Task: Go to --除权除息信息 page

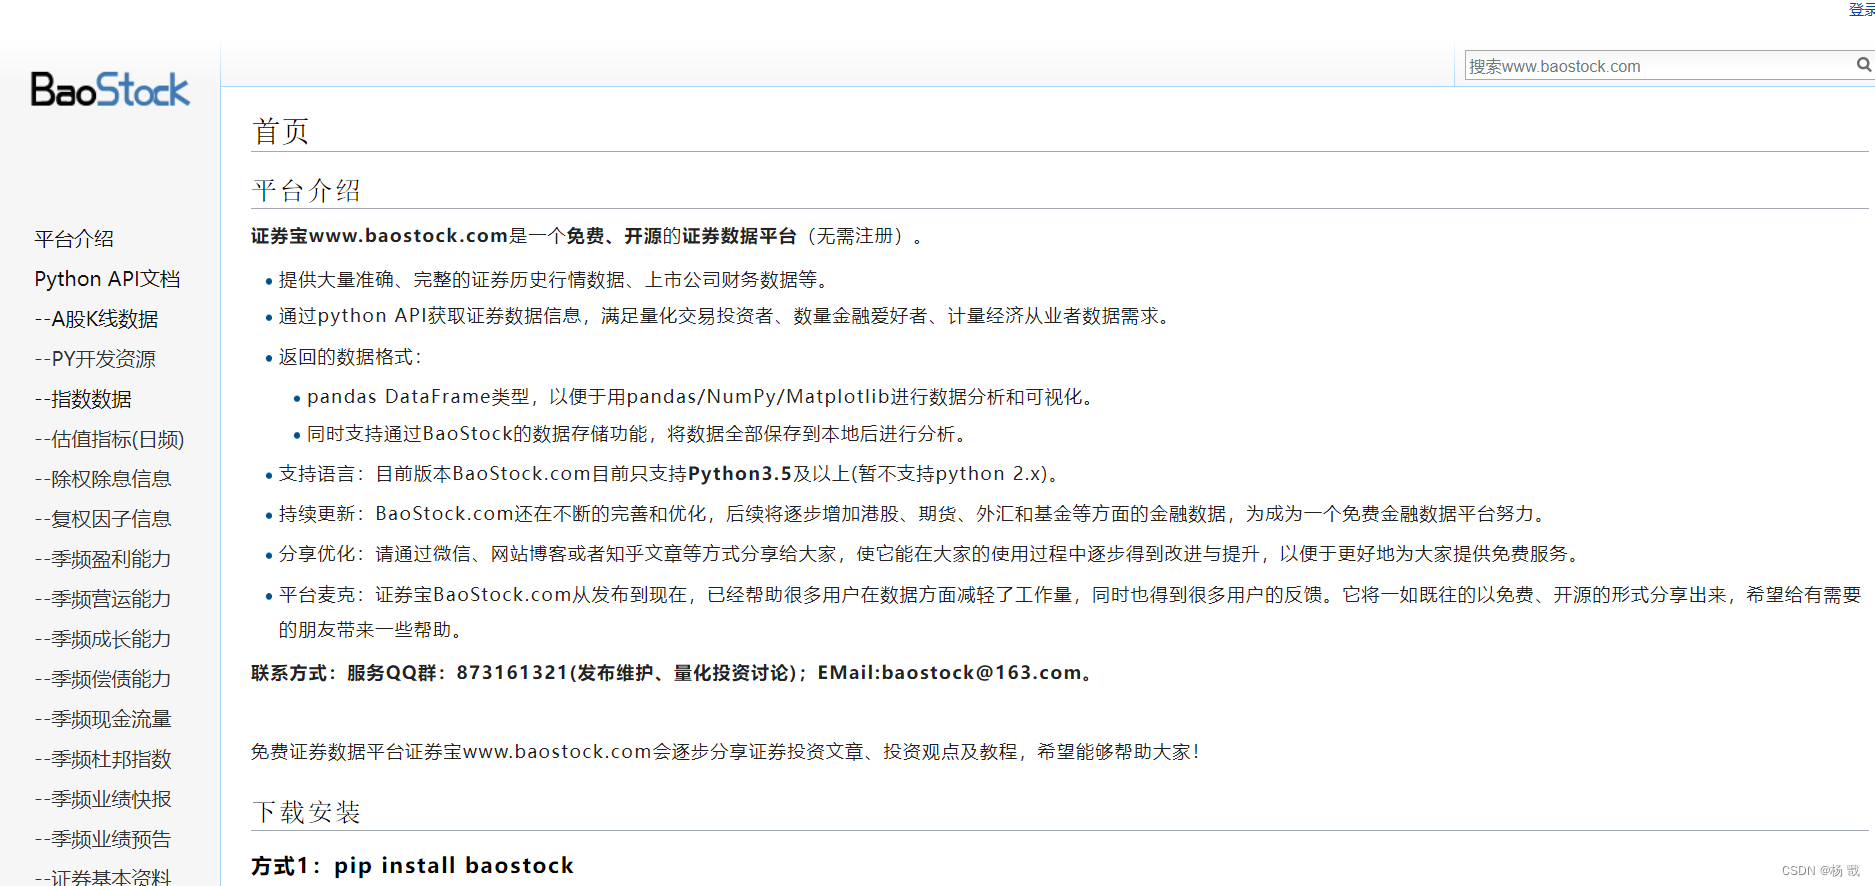Action: (x=102, y=479)
